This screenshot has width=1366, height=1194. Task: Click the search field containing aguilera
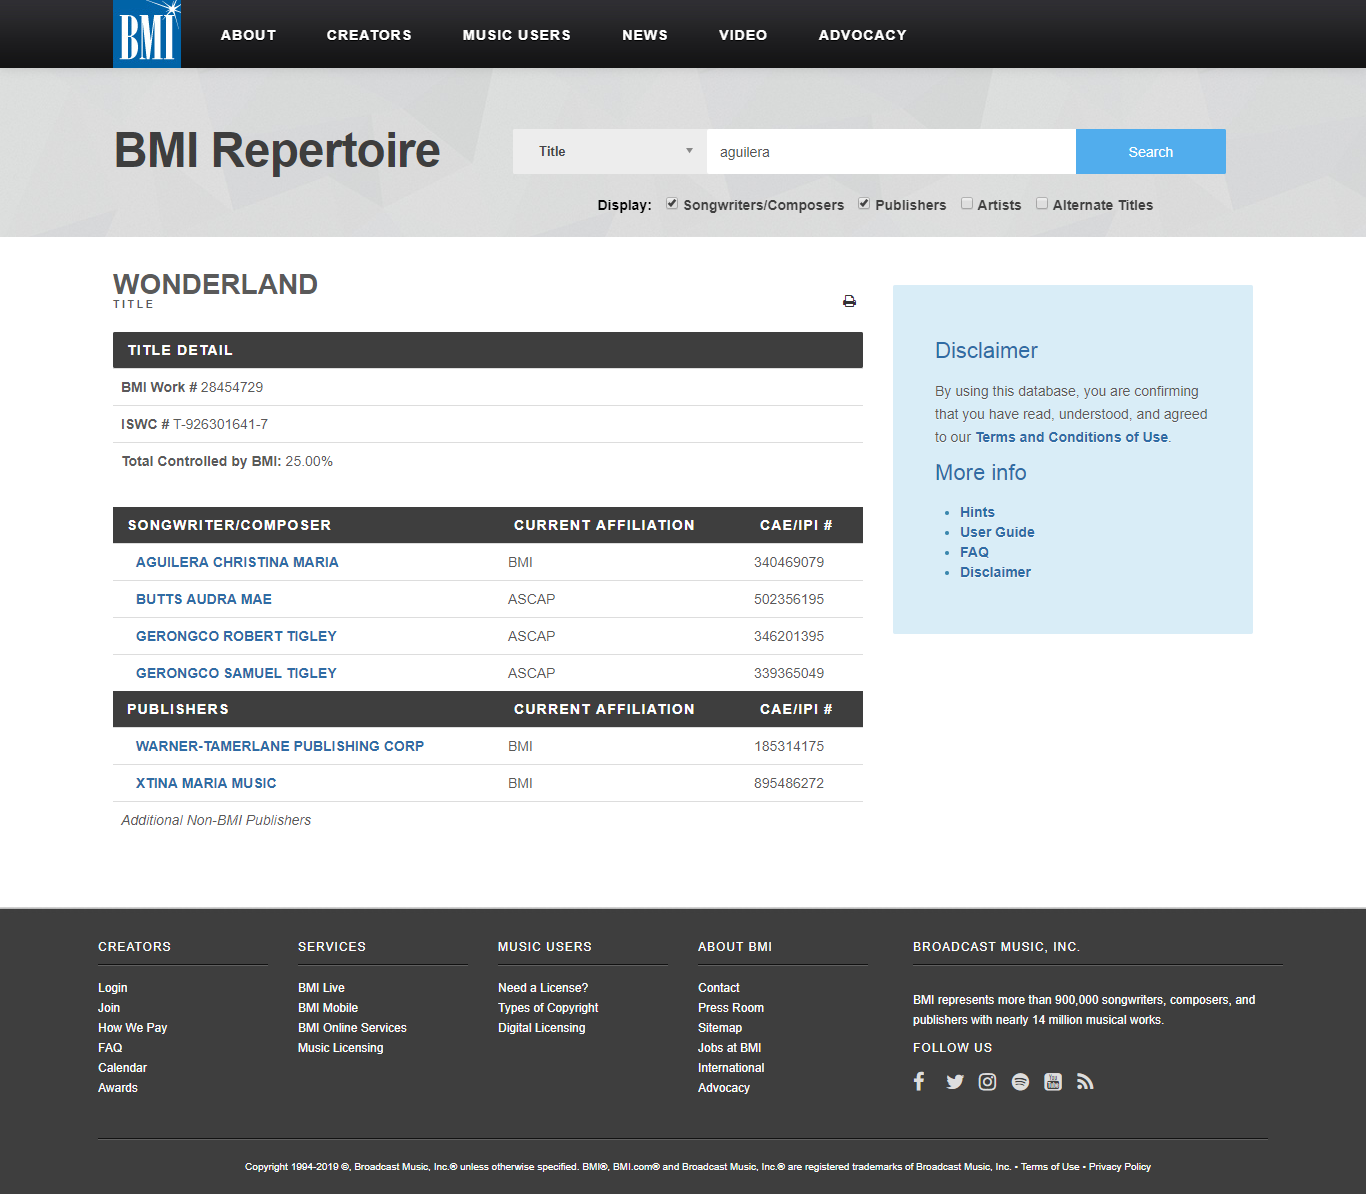[890, 152]
